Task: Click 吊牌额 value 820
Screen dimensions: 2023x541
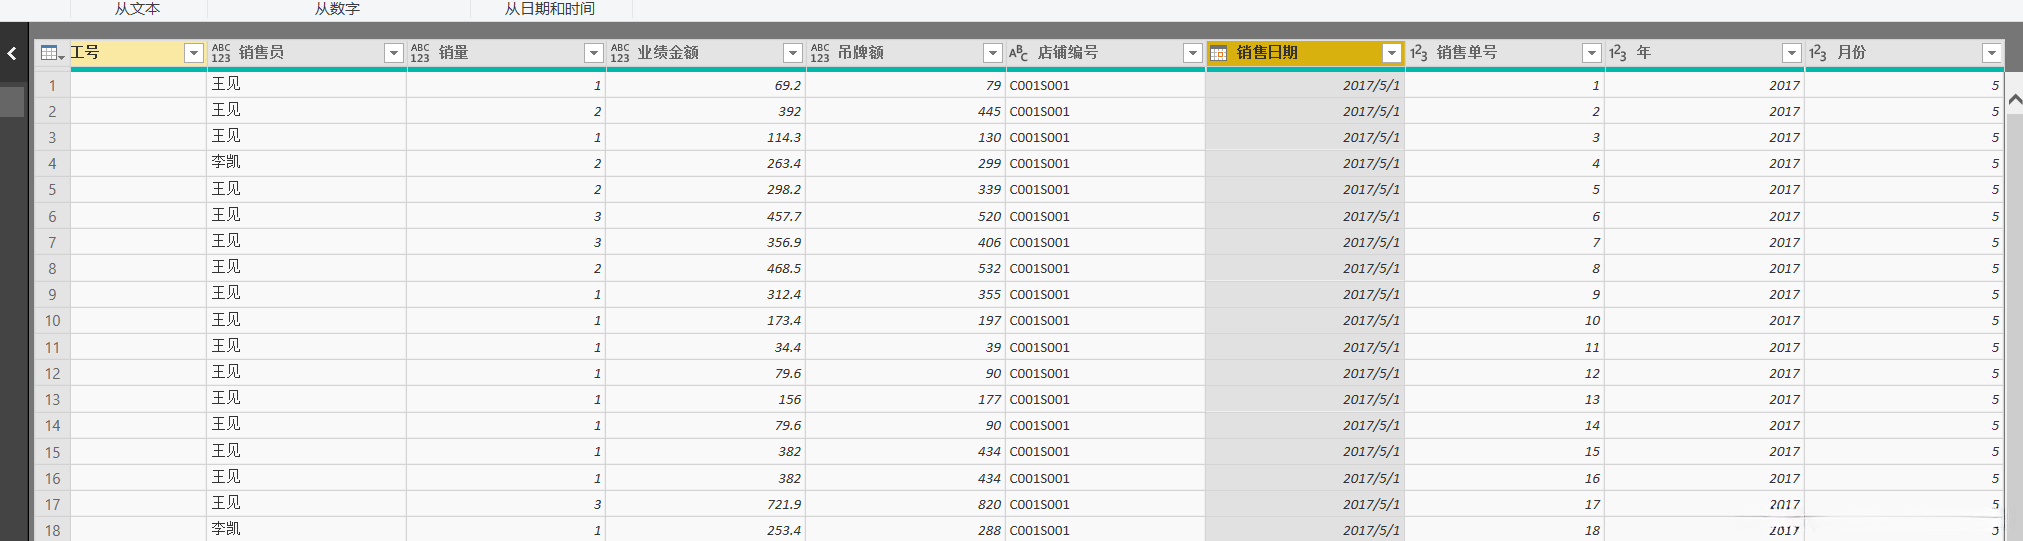Action: pos(905,504)
